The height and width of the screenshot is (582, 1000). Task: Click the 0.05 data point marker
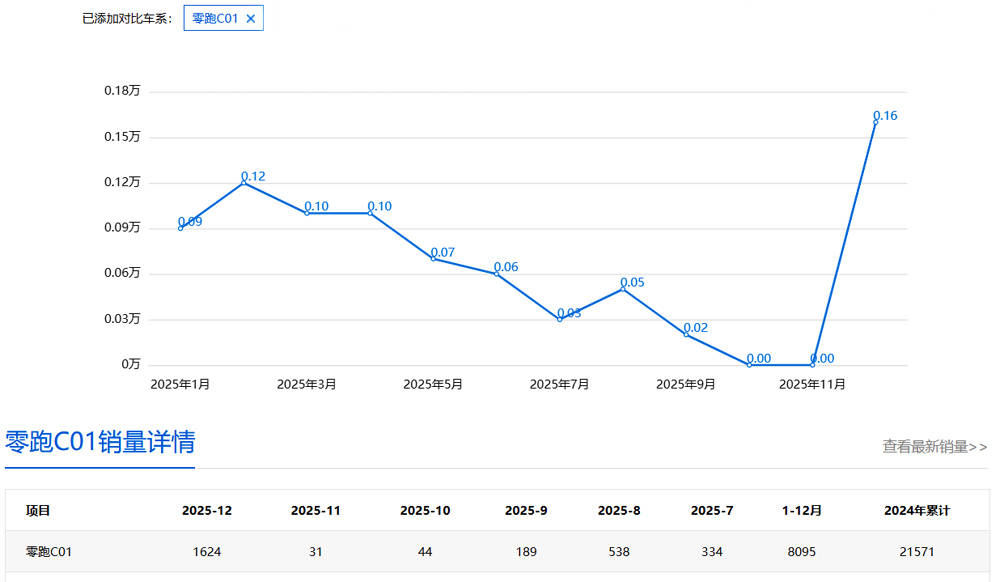pyautogui.click(x=623, y=288)
